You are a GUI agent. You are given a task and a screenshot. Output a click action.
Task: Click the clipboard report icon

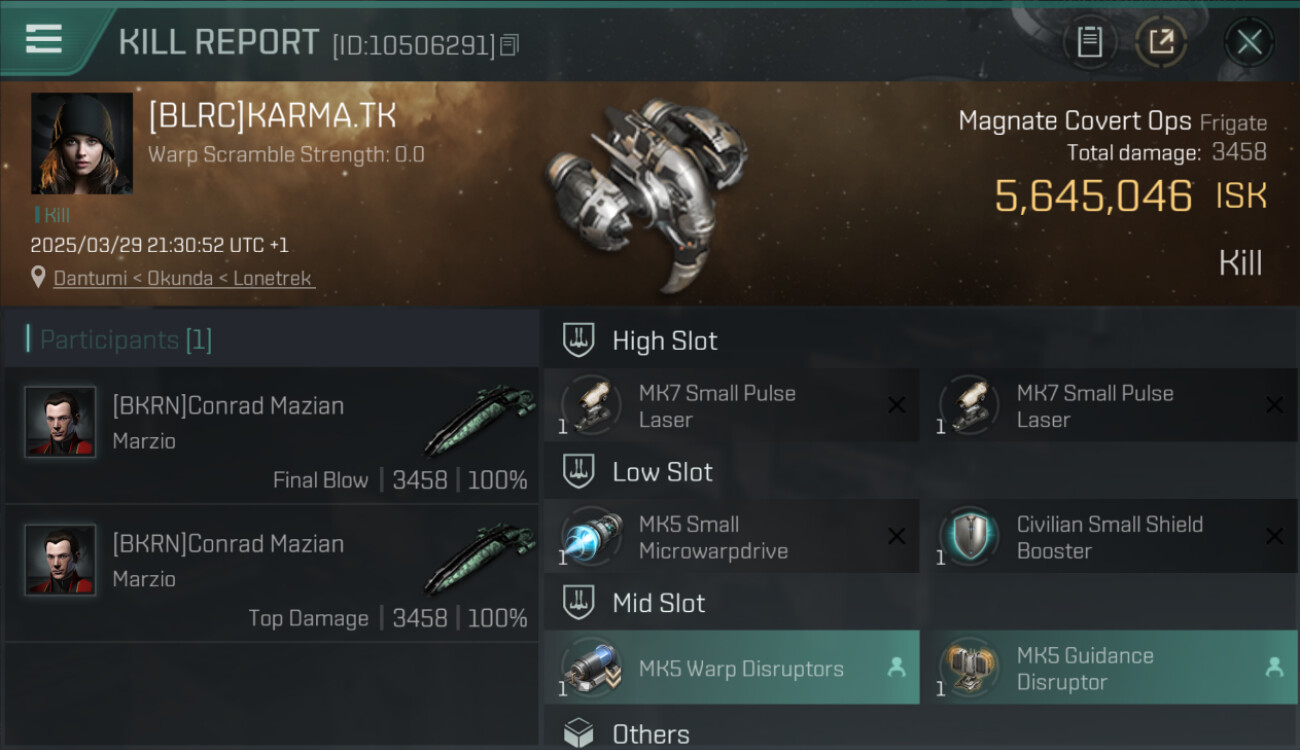tap(1089, 42)
